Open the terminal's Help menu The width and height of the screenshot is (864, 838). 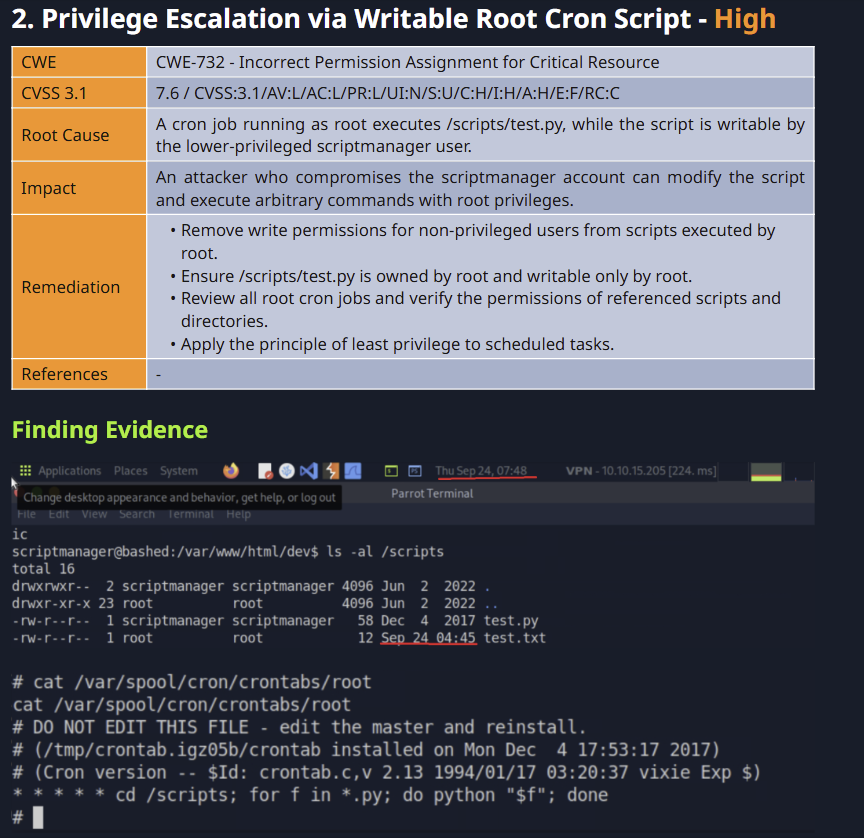(239, 514)
